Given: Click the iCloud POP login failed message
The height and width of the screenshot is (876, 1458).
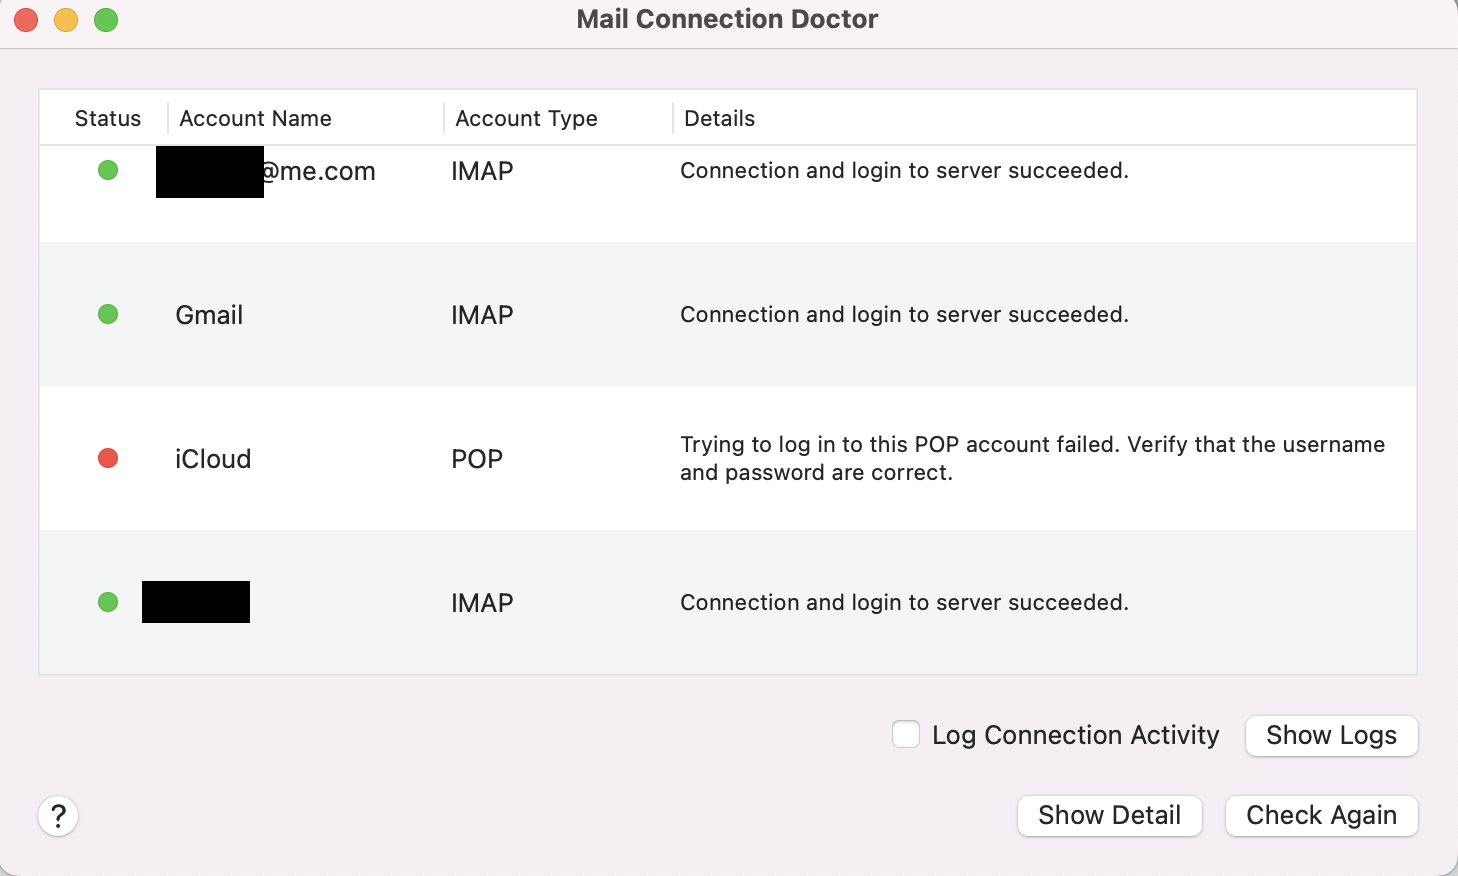Looking at the screenshot, I should [1032, 458].
